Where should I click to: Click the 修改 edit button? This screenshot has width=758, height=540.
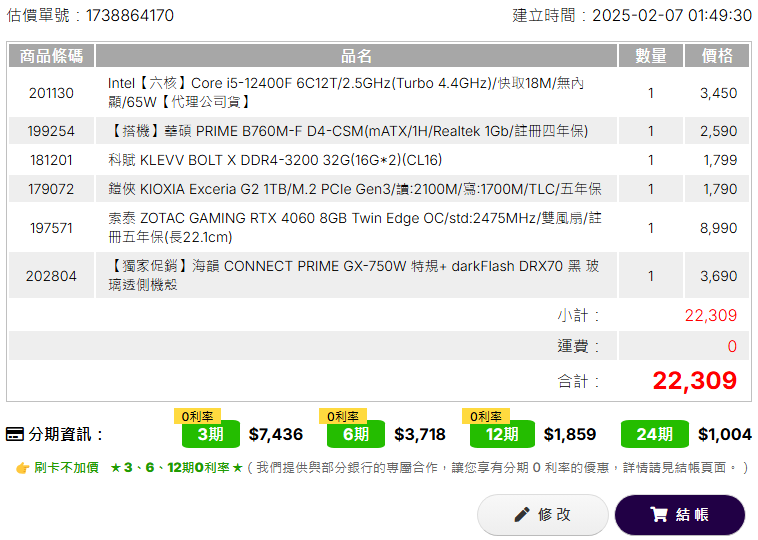pos(542,514)
